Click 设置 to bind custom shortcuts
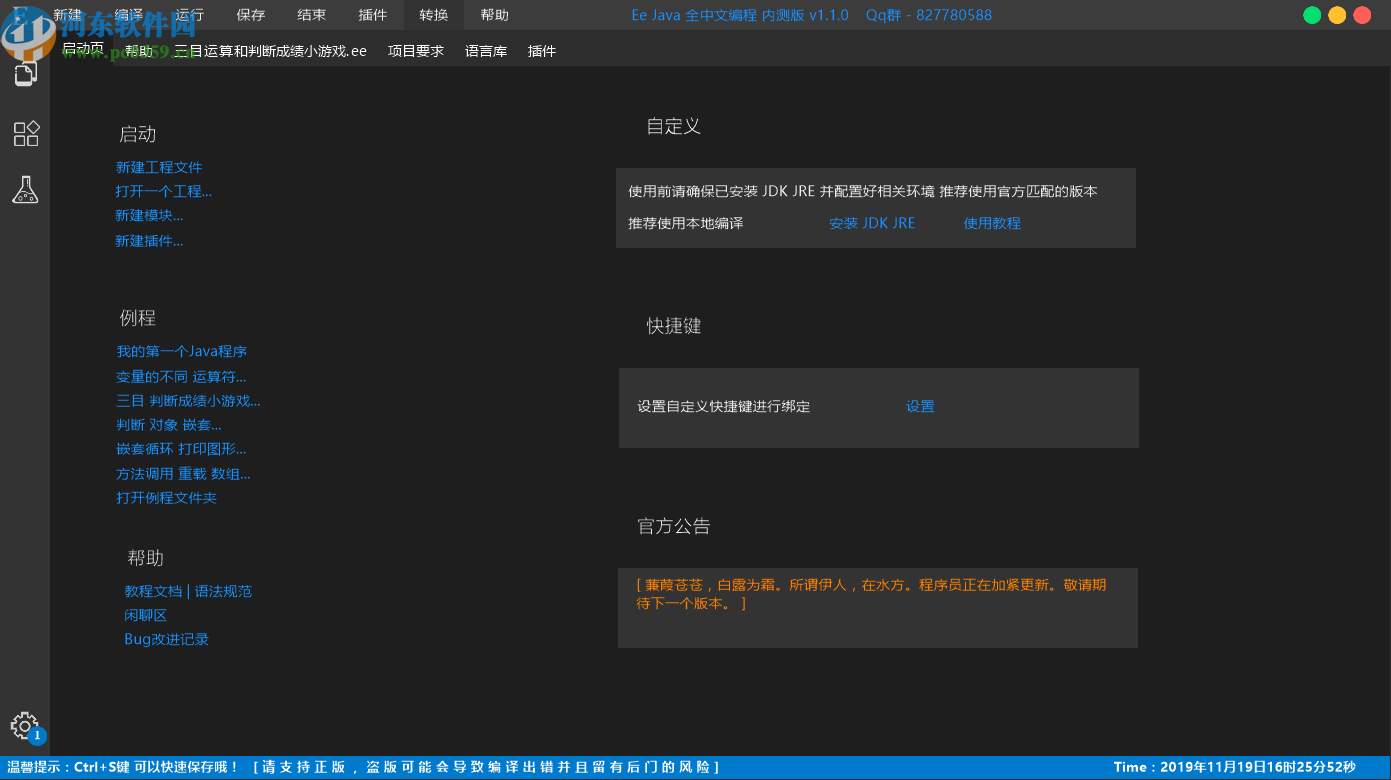 (x=919, y=406)
